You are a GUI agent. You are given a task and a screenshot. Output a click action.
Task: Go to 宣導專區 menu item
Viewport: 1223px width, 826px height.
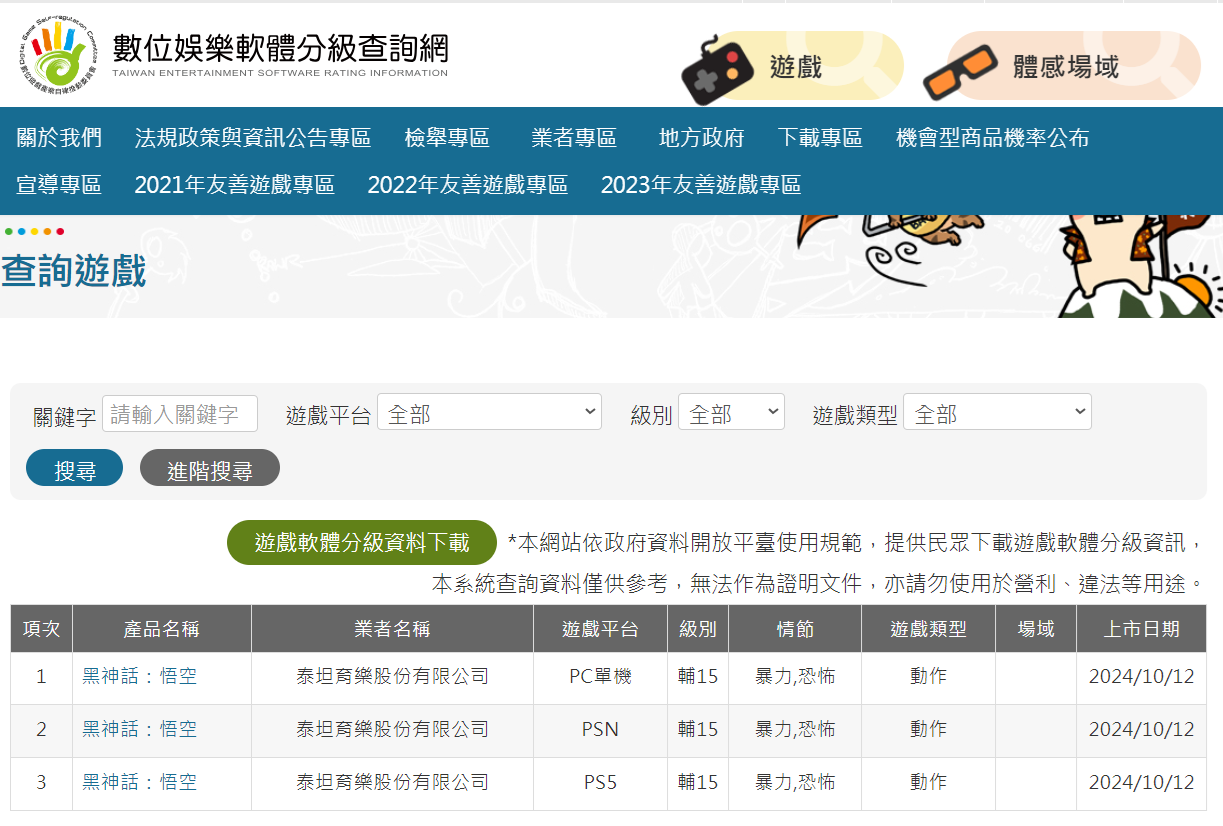[59, 185]
